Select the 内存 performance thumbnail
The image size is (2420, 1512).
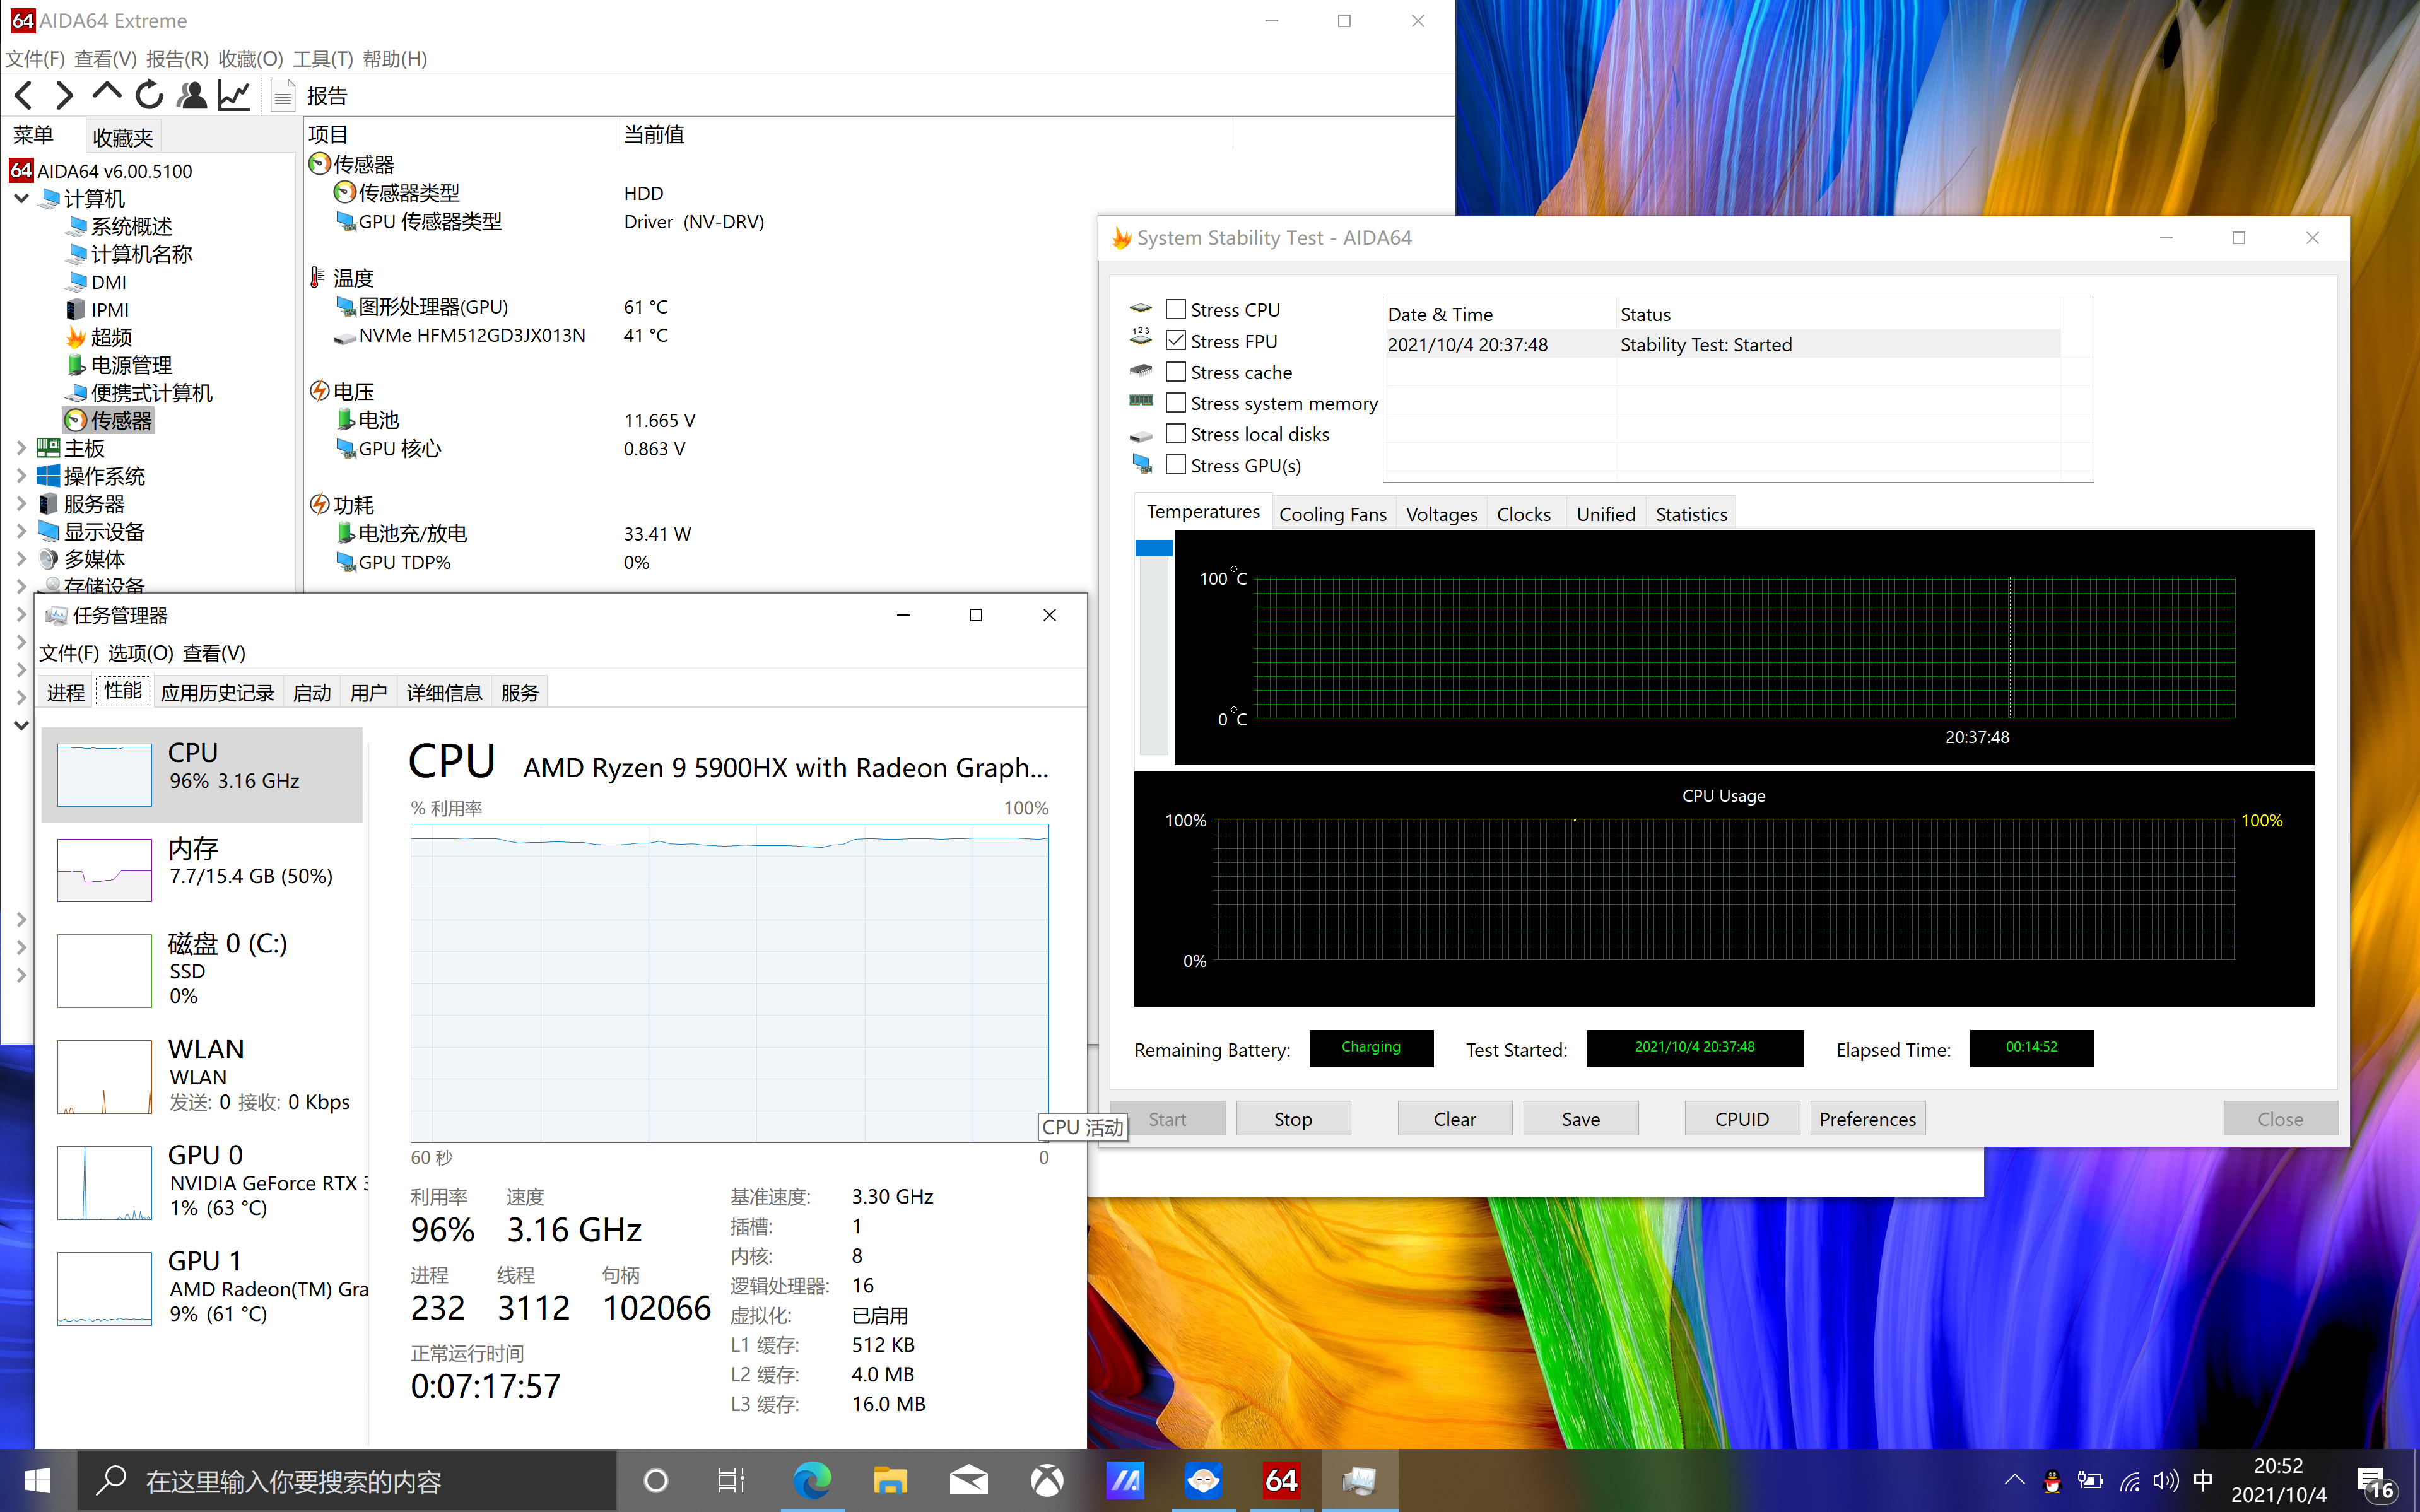pyautogui.click(x=202, y=869)
